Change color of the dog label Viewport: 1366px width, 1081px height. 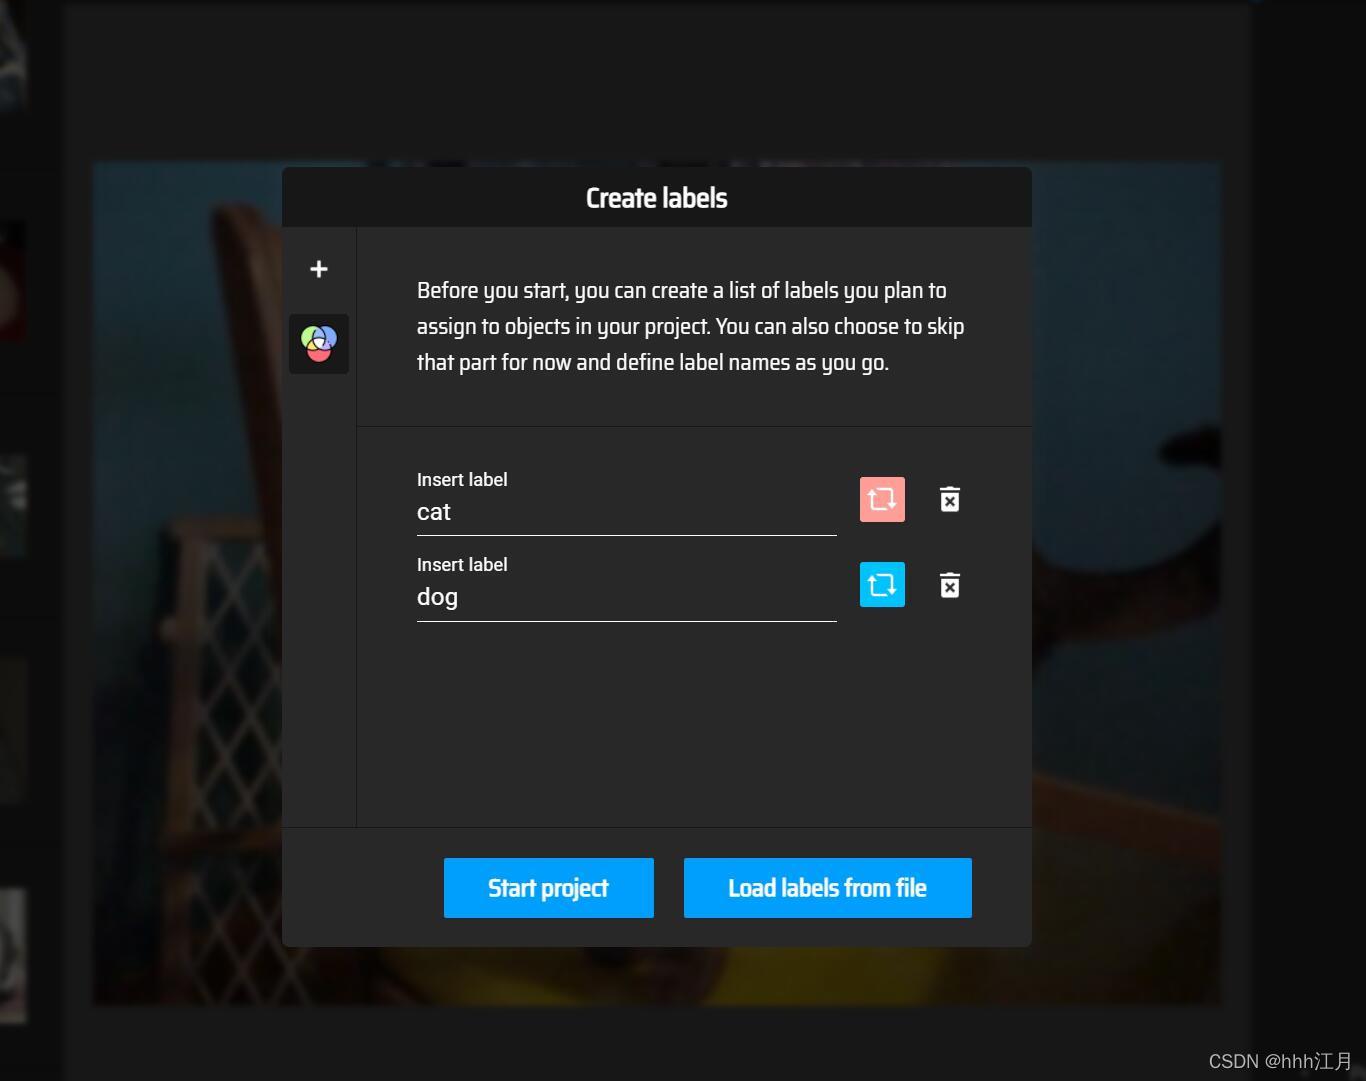coord(882,585)
